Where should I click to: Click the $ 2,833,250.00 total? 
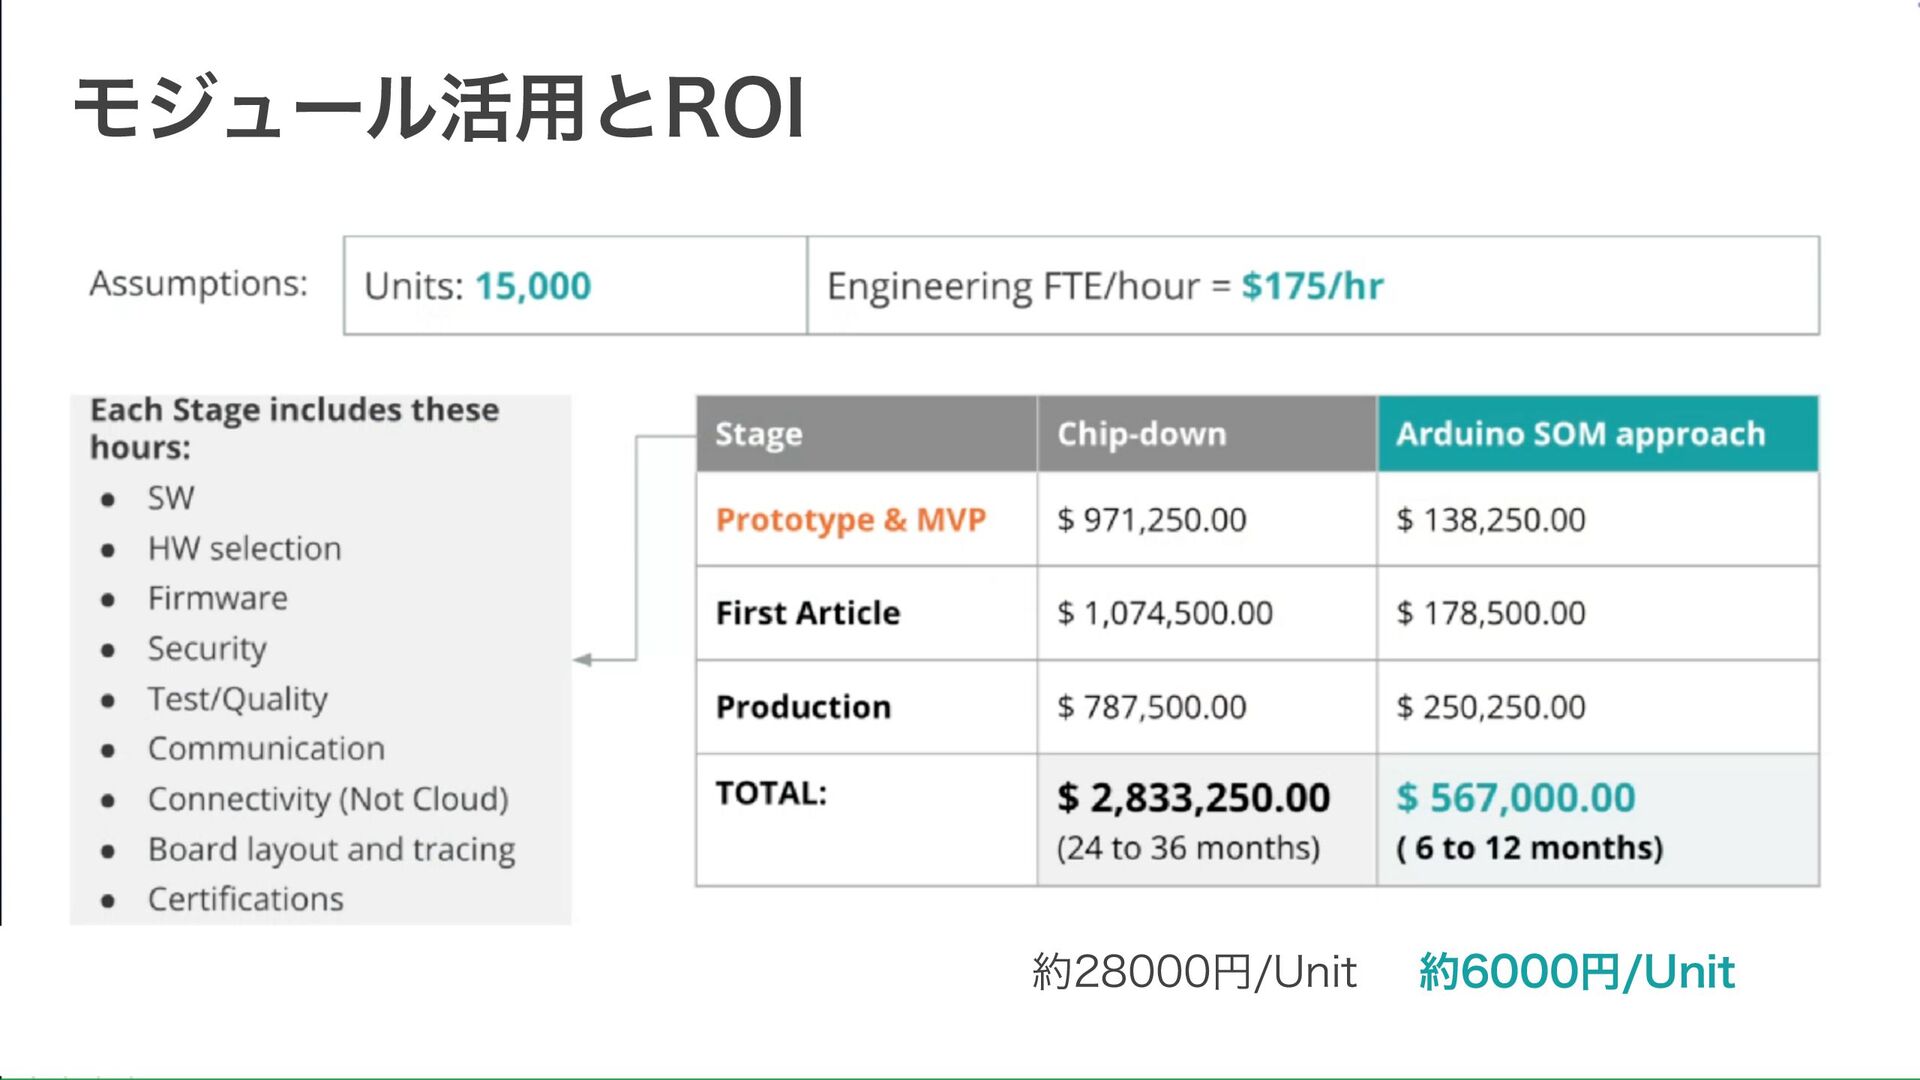1194,798
